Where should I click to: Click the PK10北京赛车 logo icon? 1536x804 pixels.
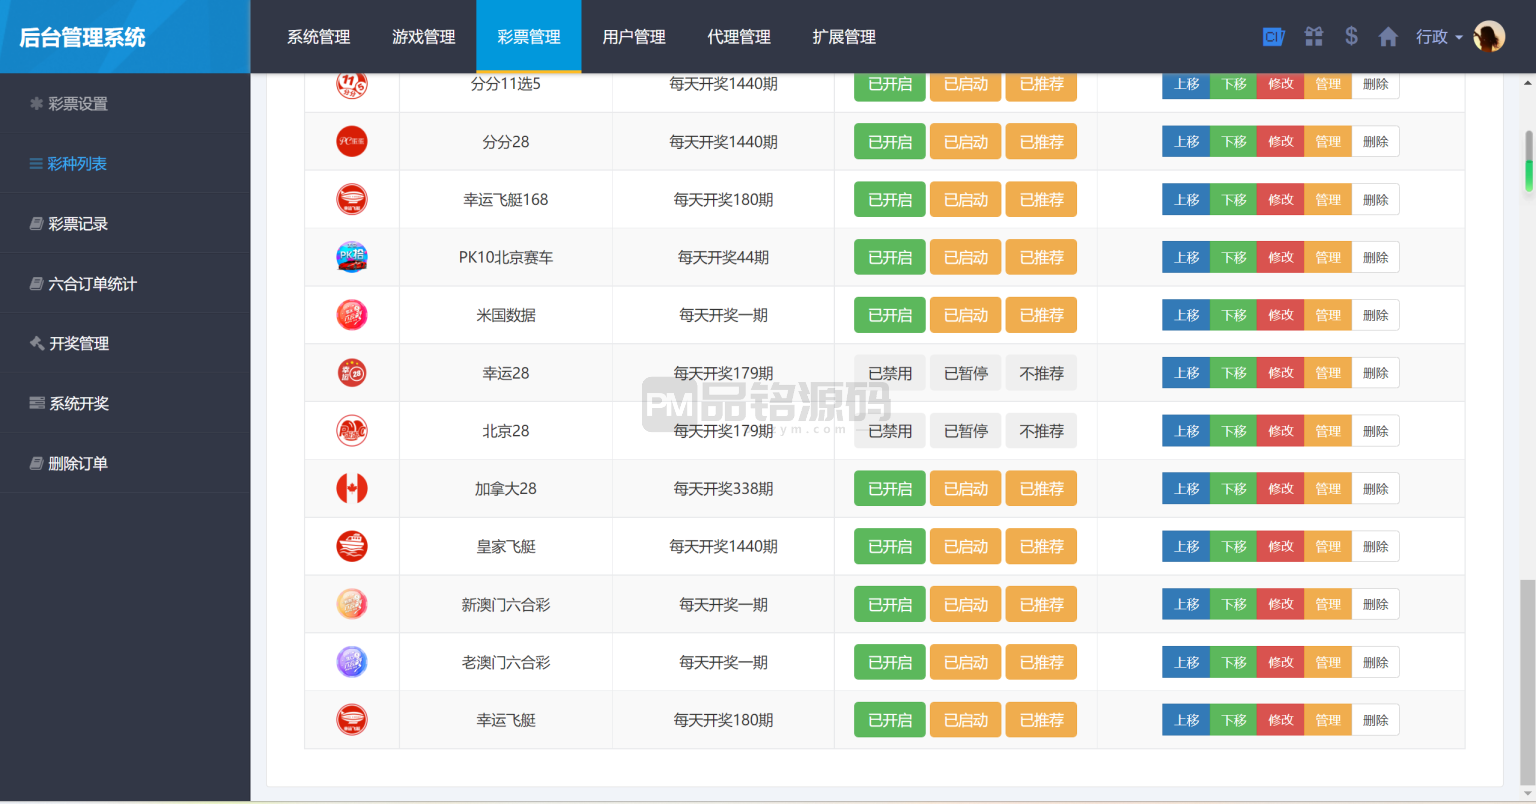(x=352, y=257)
